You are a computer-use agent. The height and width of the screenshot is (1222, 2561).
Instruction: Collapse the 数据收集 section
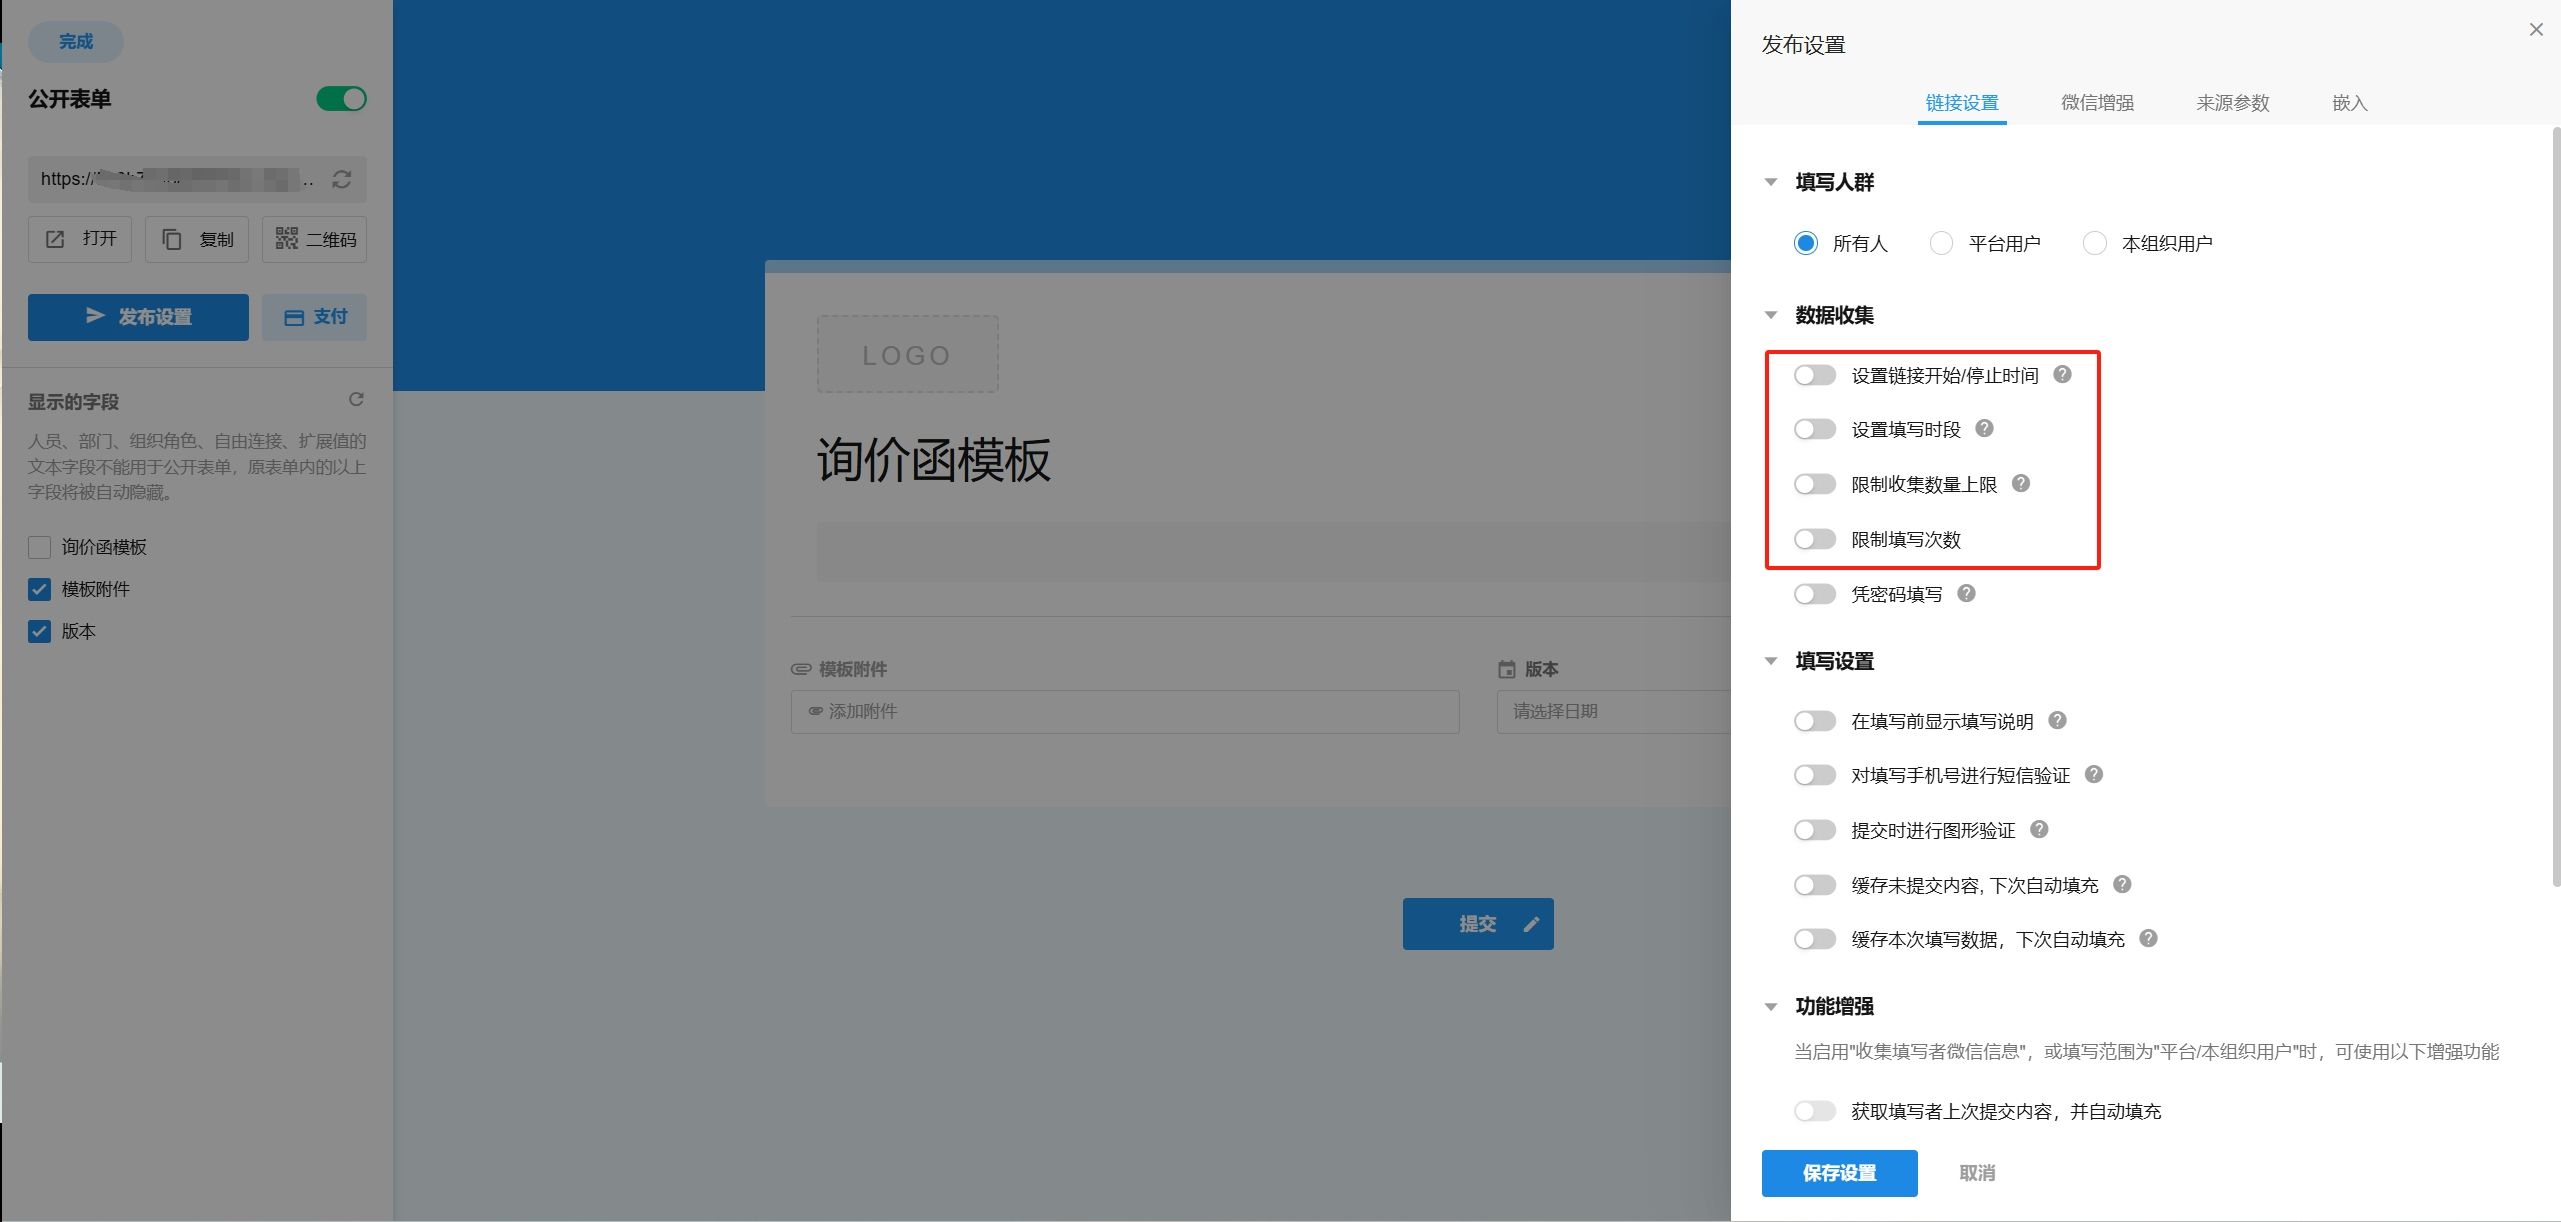(x=1771, y=314)
